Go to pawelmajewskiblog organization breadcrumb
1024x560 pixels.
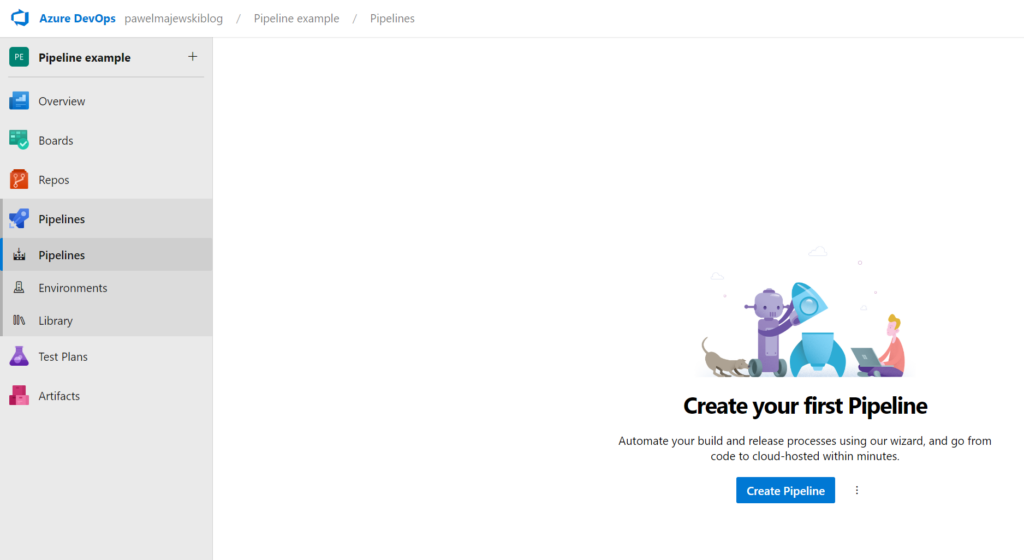click(174, 18)
